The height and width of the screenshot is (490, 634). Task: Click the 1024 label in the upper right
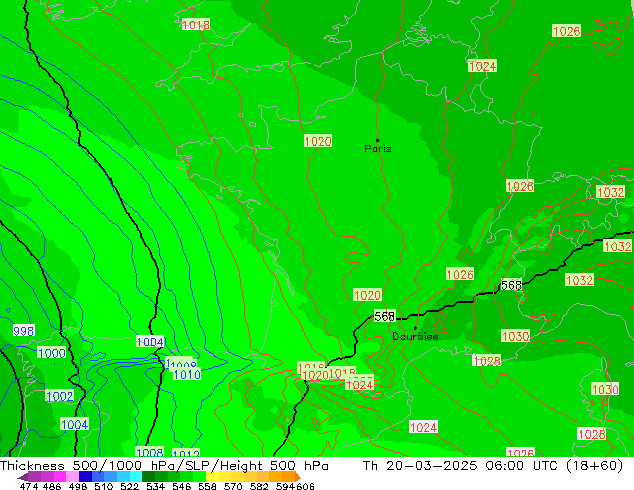click(x=482, y=66)
